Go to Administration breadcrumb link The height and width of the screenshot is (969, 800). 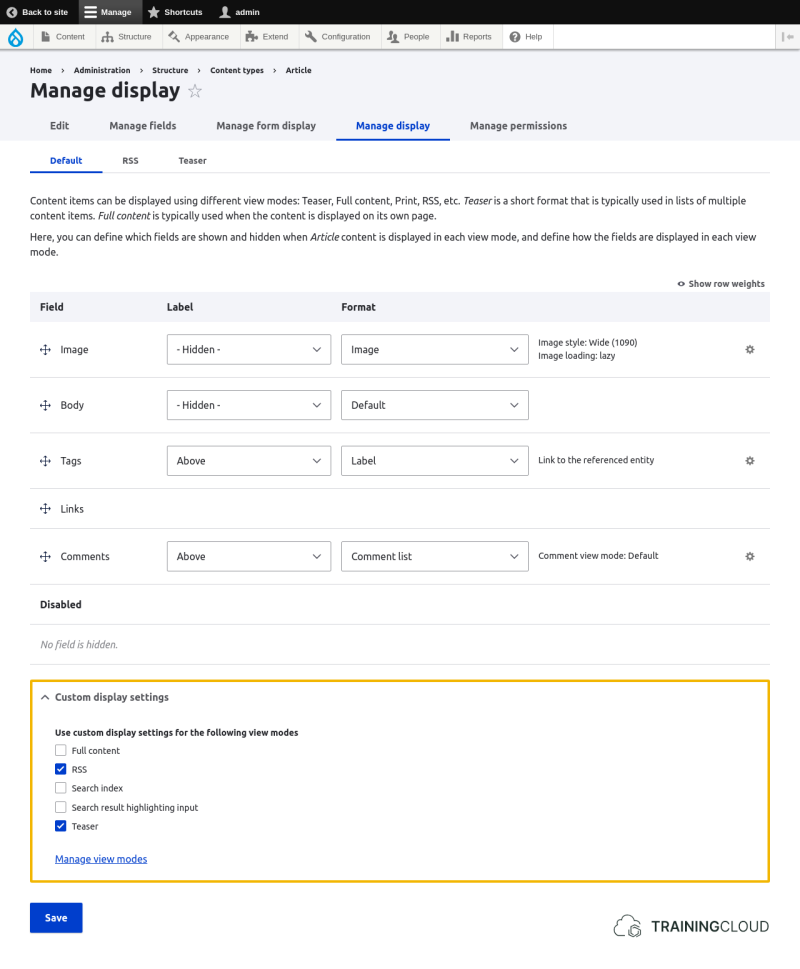click(x=102, y=70)
